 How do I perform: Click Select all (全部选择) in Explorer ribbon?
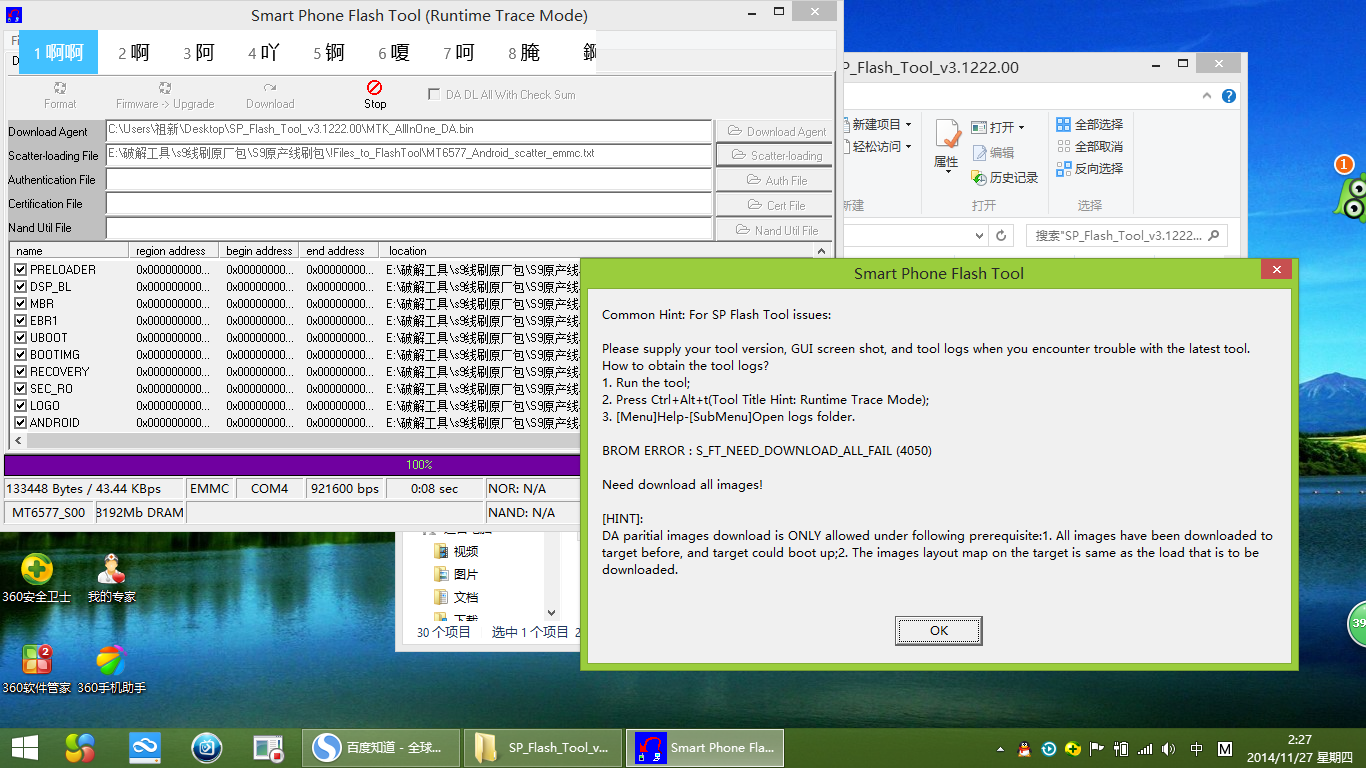coord(1089,125)
